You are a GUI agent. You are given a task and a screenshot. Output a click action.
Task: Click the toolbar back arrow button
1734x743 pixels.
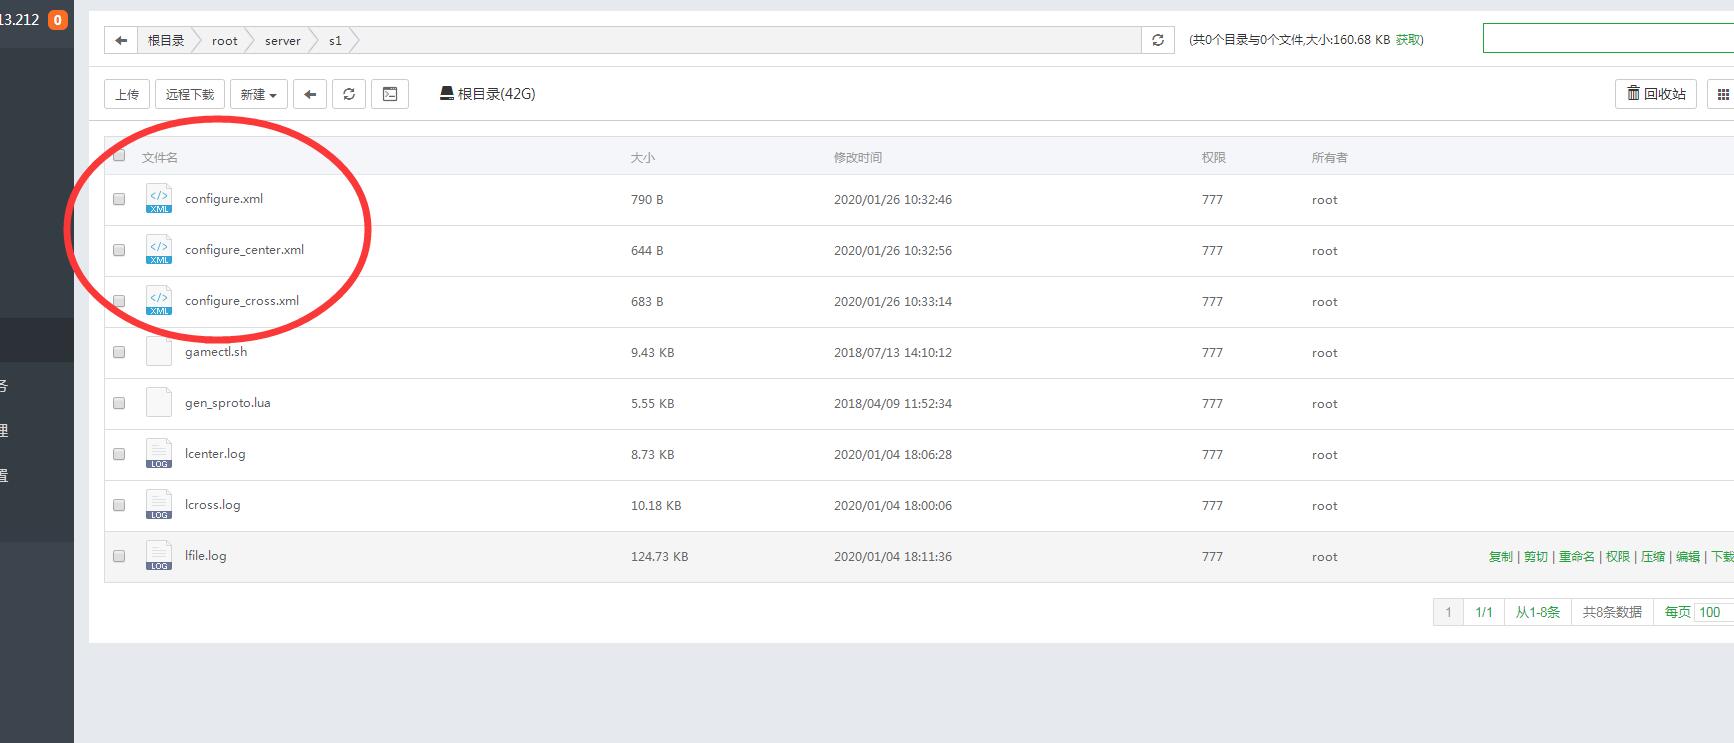[x=310, y=94]
